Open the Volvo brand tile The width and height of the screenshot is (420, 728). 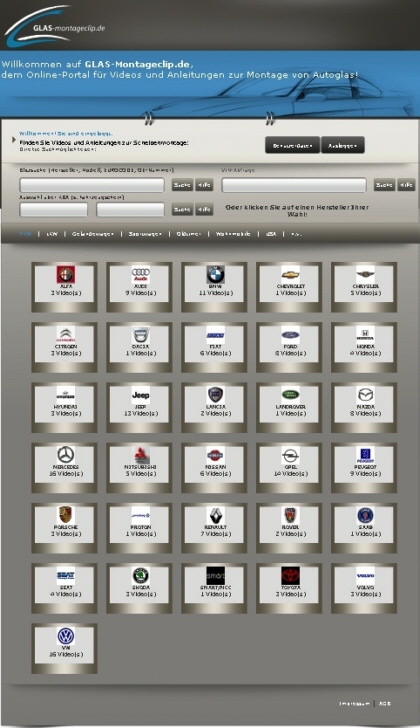click(x=364, y=588)
